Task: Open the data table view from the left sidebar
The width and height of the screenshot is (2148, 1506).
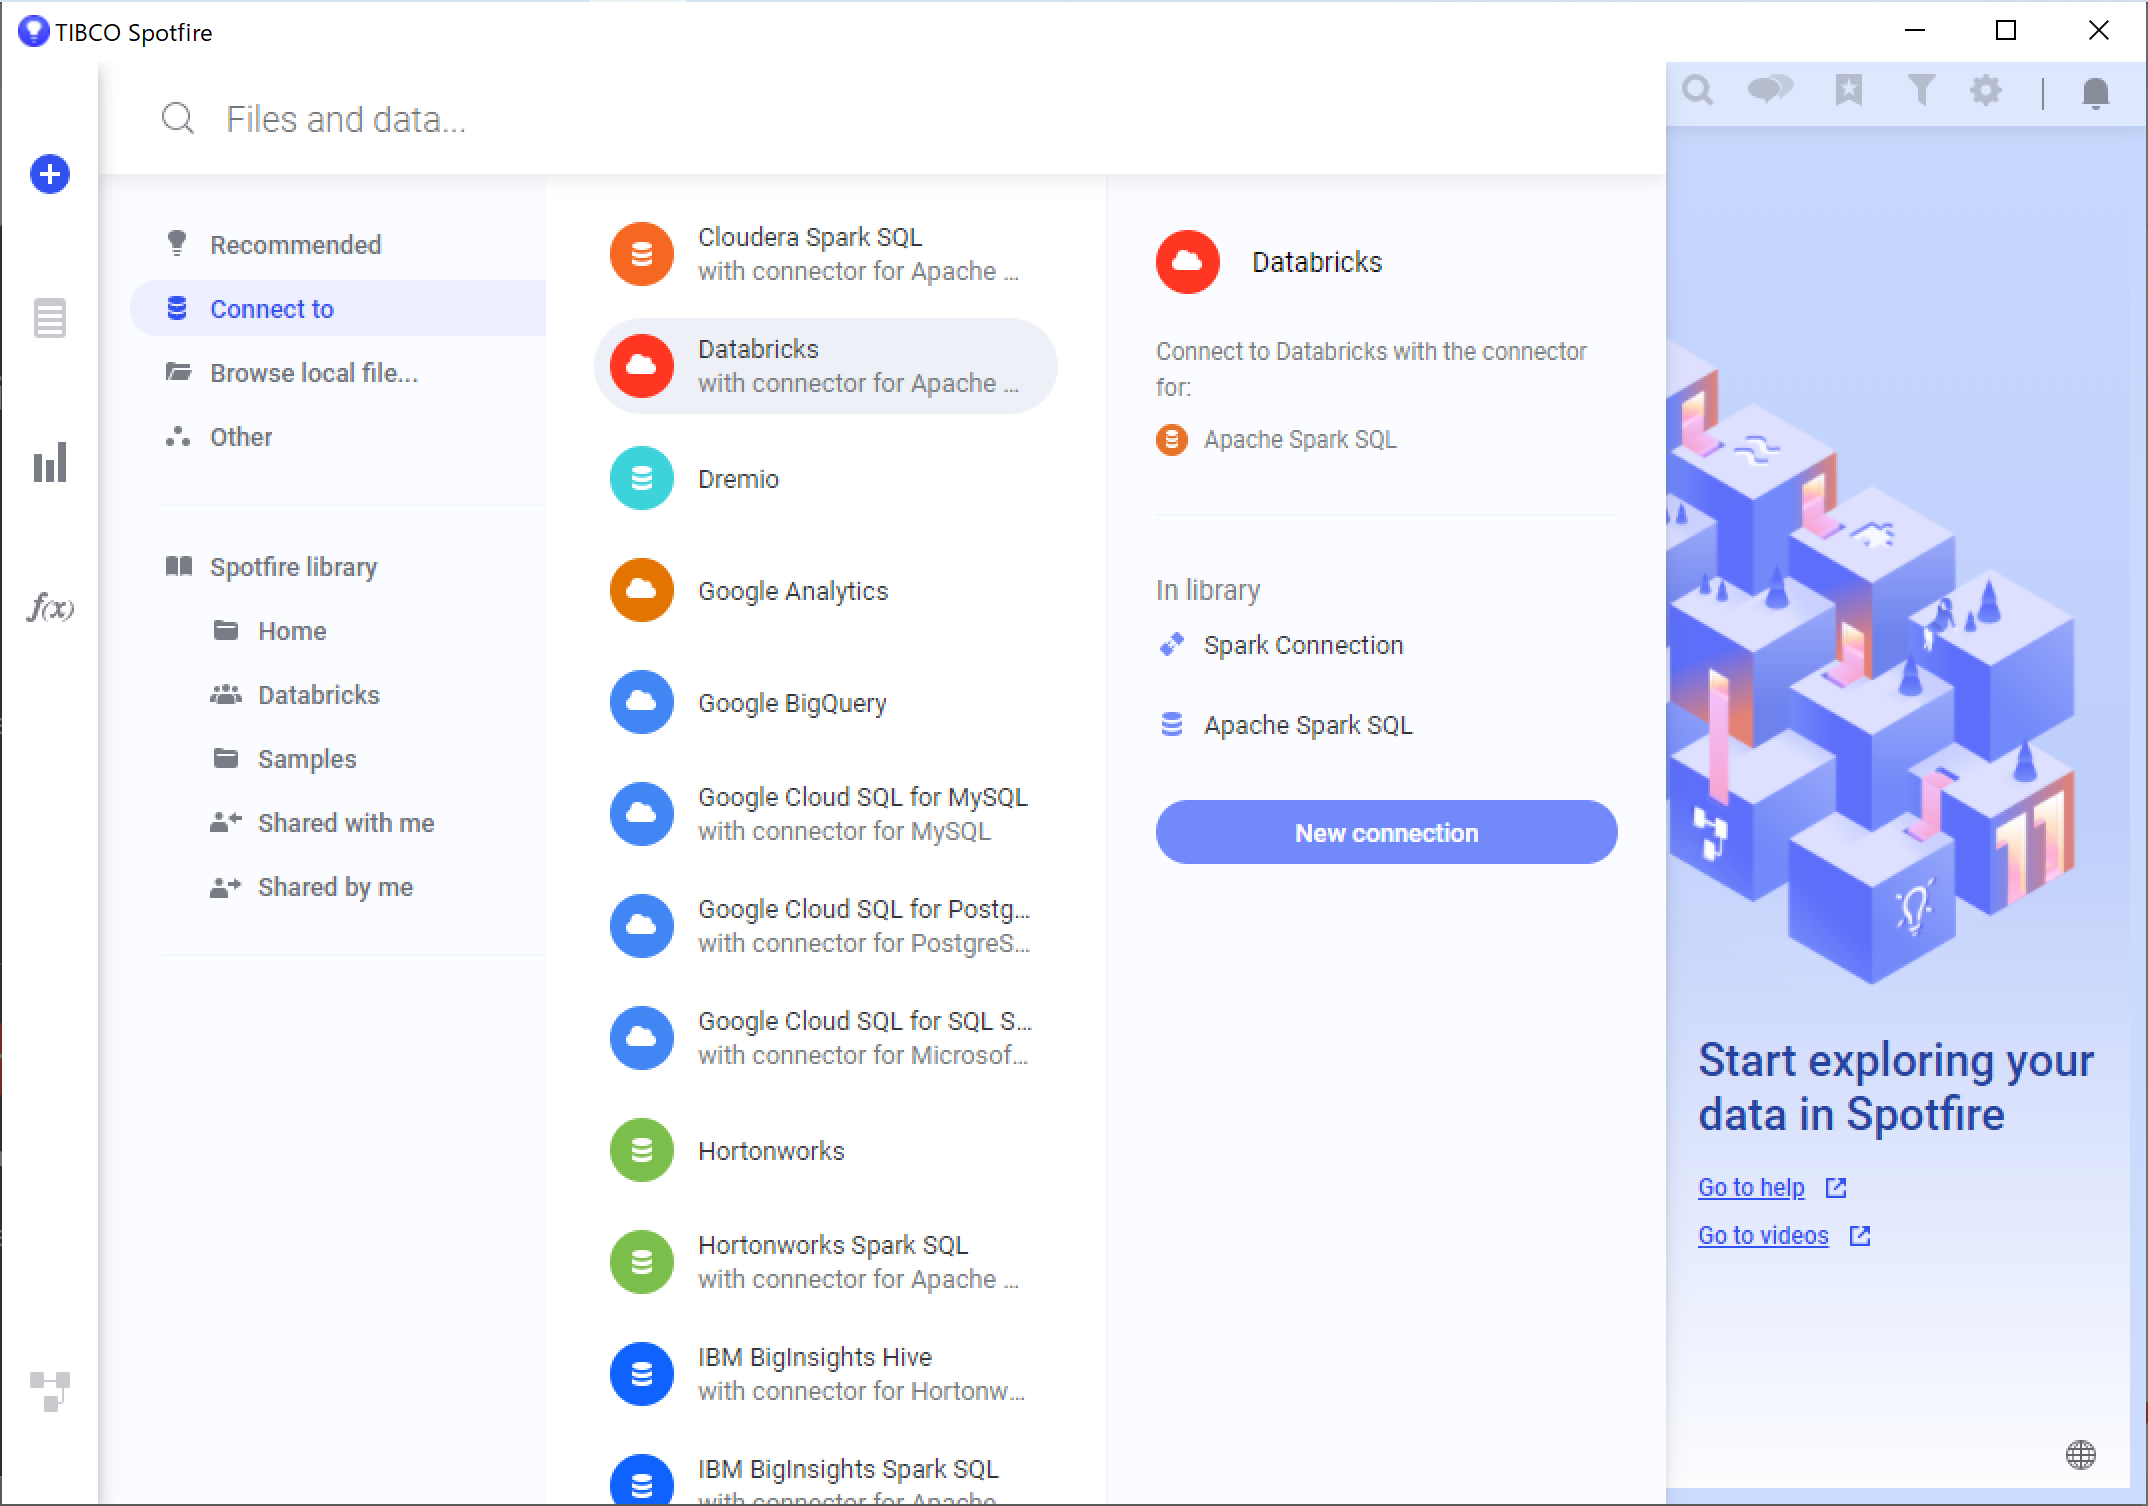Action: pyautogui.click(x=49, y=318)
